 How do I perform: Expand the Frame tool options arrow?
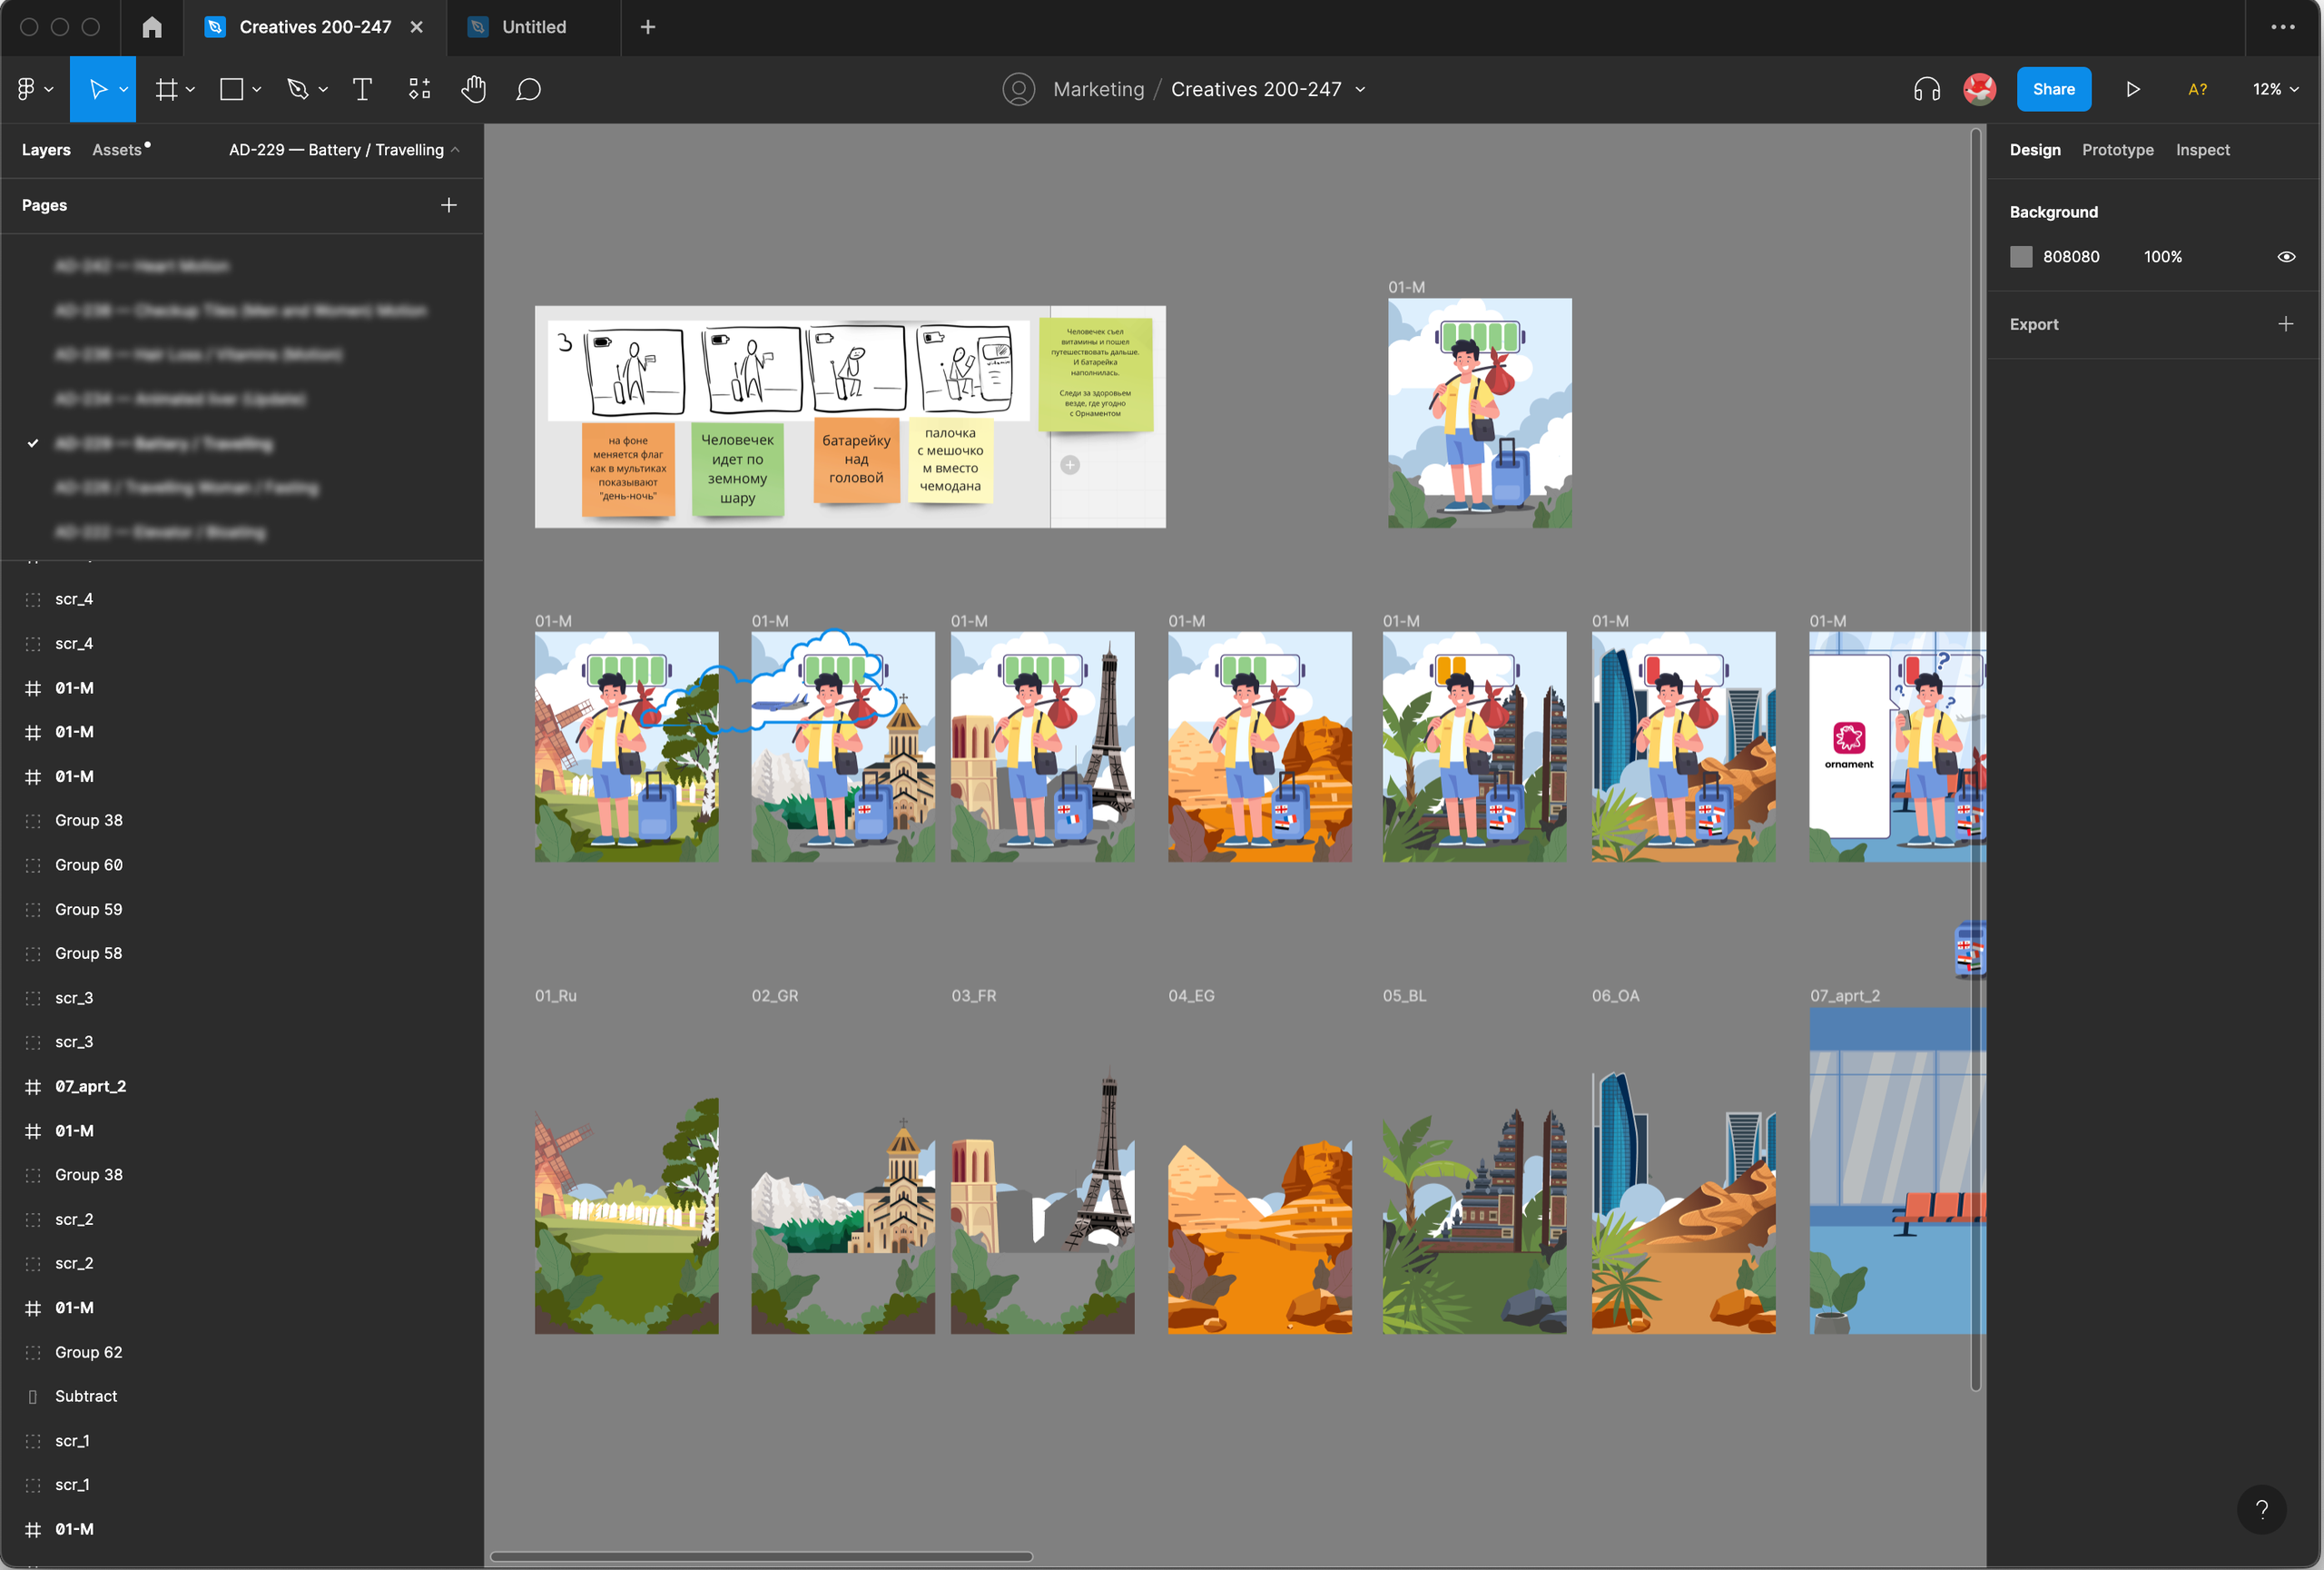click(190, 89)
